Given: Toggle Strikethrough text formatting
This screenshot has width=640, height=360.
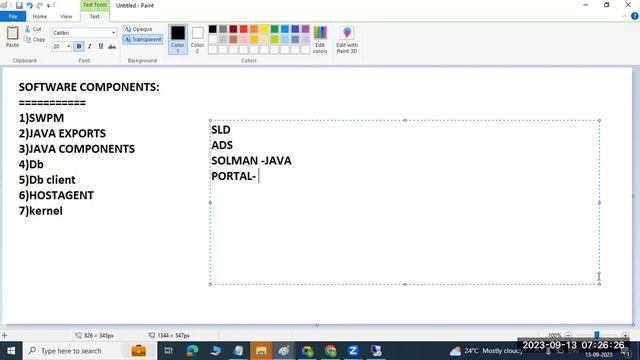Looking at the screenshot, I should 112,47.
